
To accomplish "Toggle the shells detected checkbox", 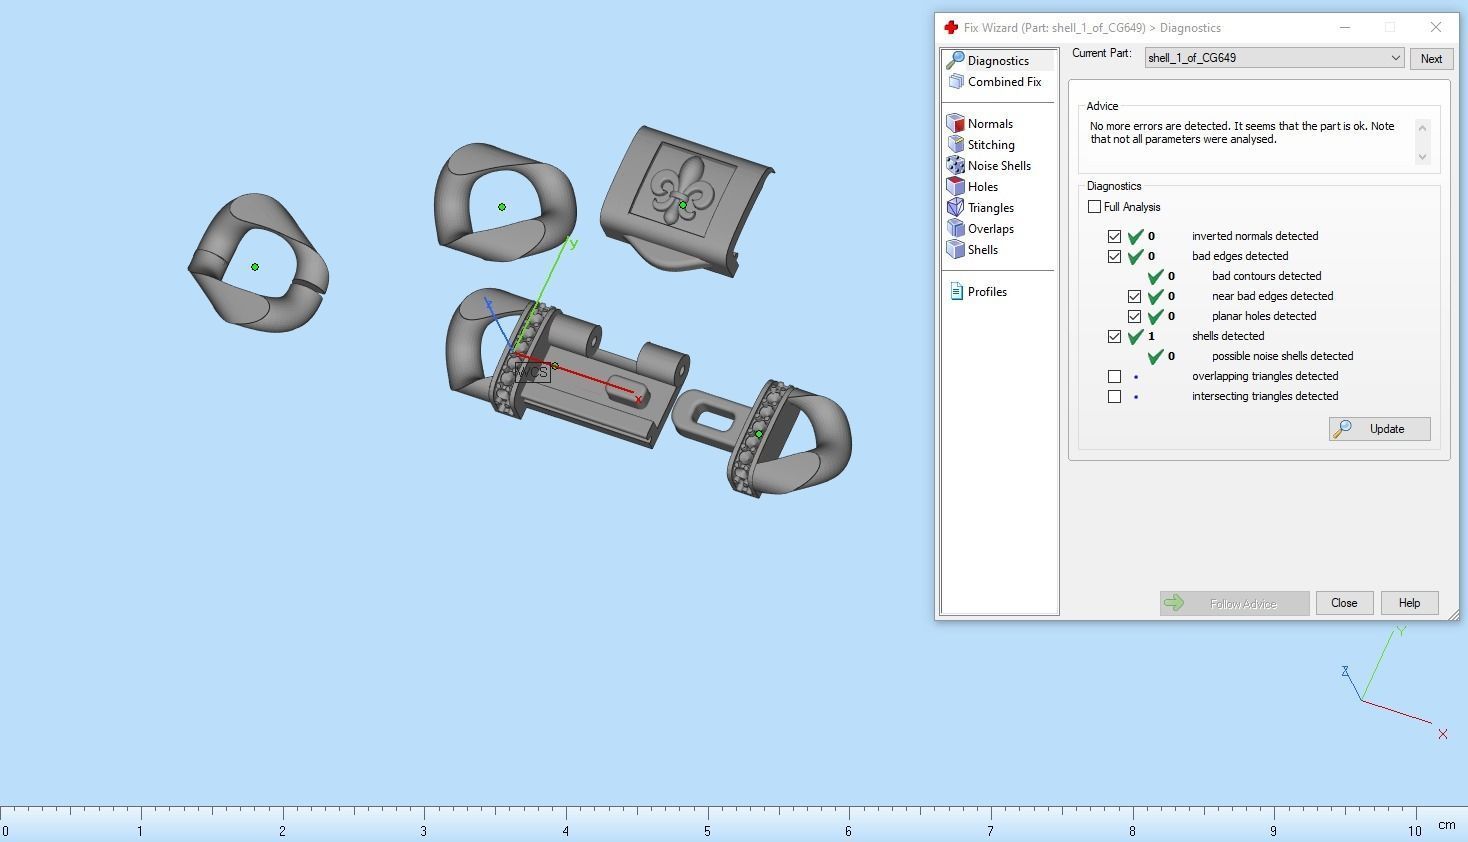I will pos(1115,337).
